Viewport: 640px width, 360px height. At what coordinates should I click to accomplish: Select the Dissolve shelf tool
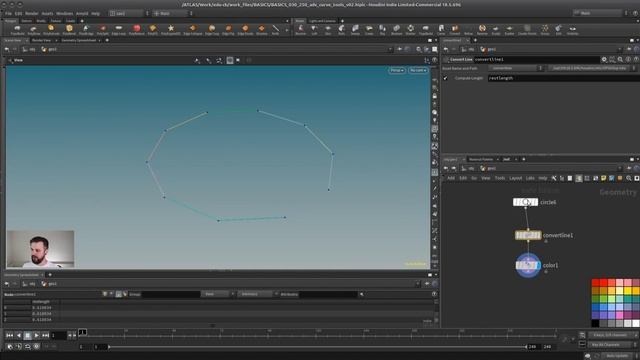click(262, 29)
